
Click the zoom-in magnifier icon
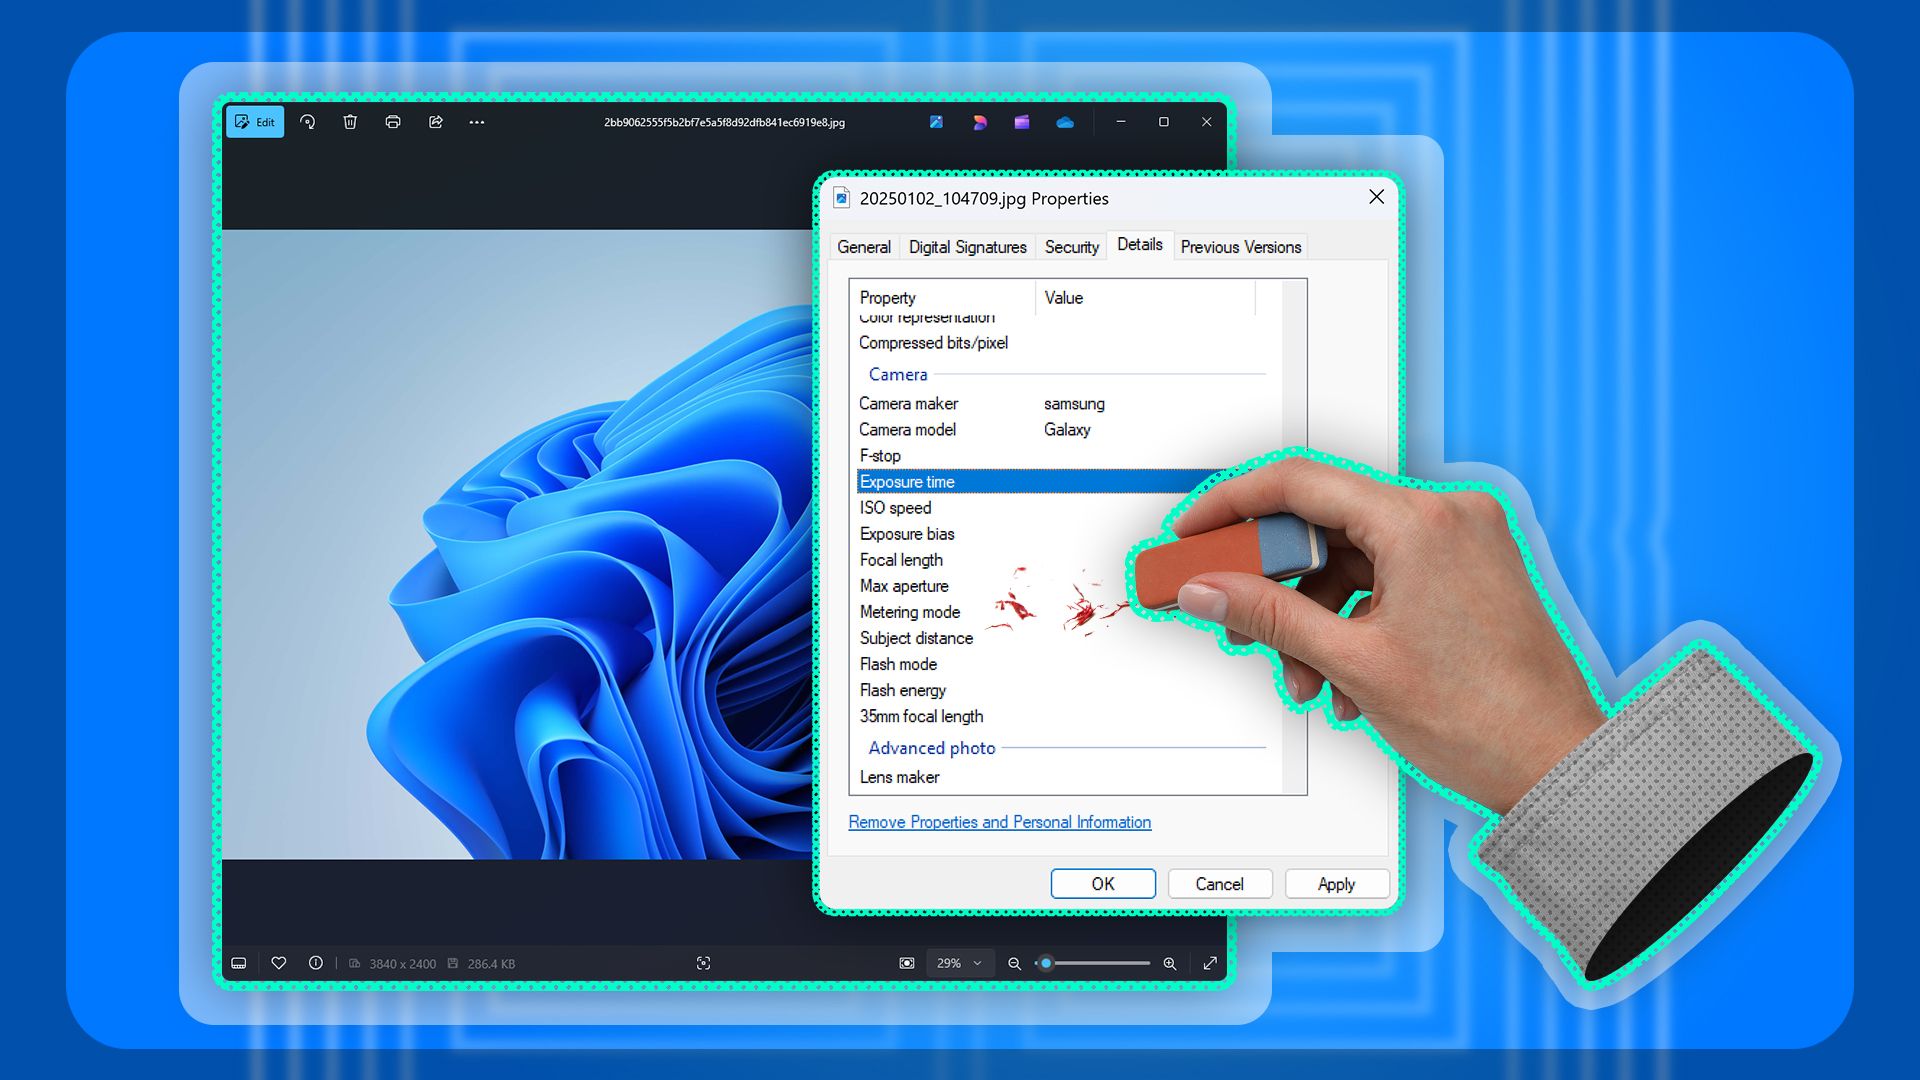click(x=1169, y=963)
